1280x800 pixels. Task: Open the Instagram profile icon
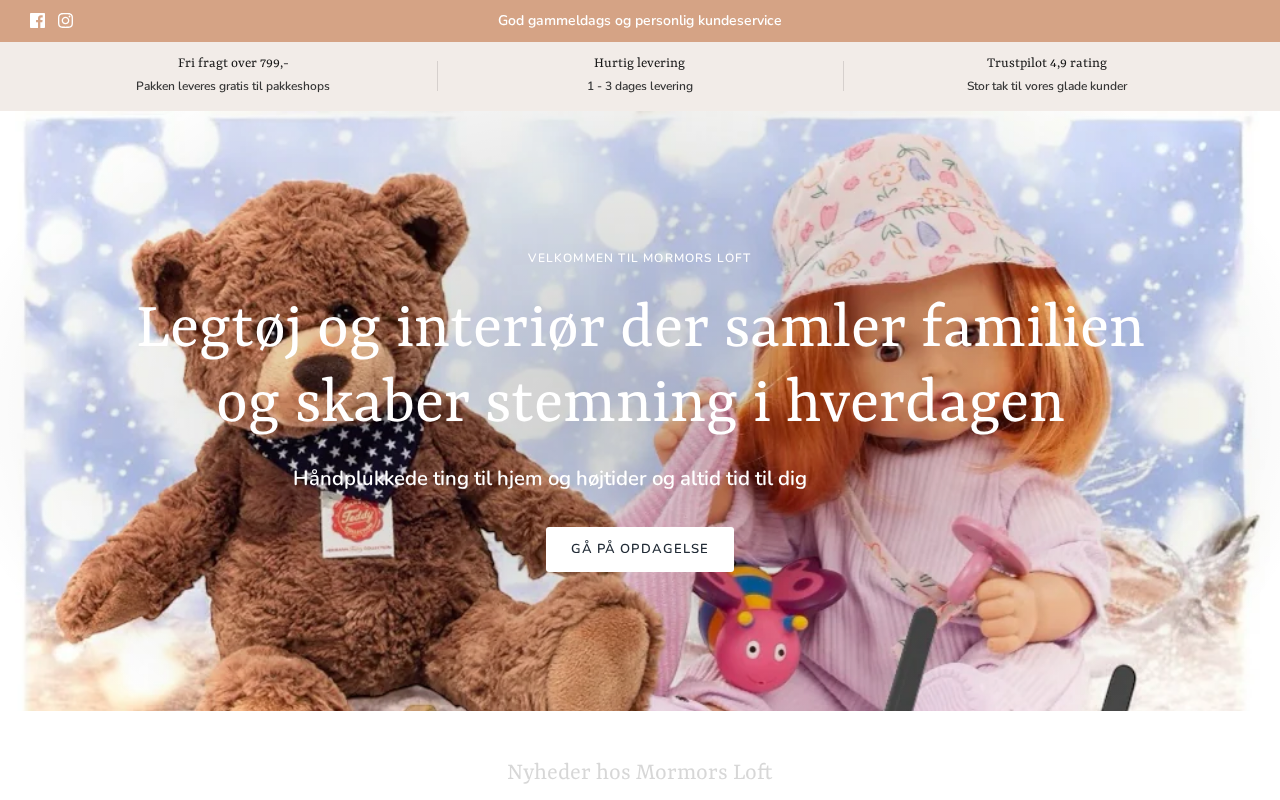pos(66,21)
